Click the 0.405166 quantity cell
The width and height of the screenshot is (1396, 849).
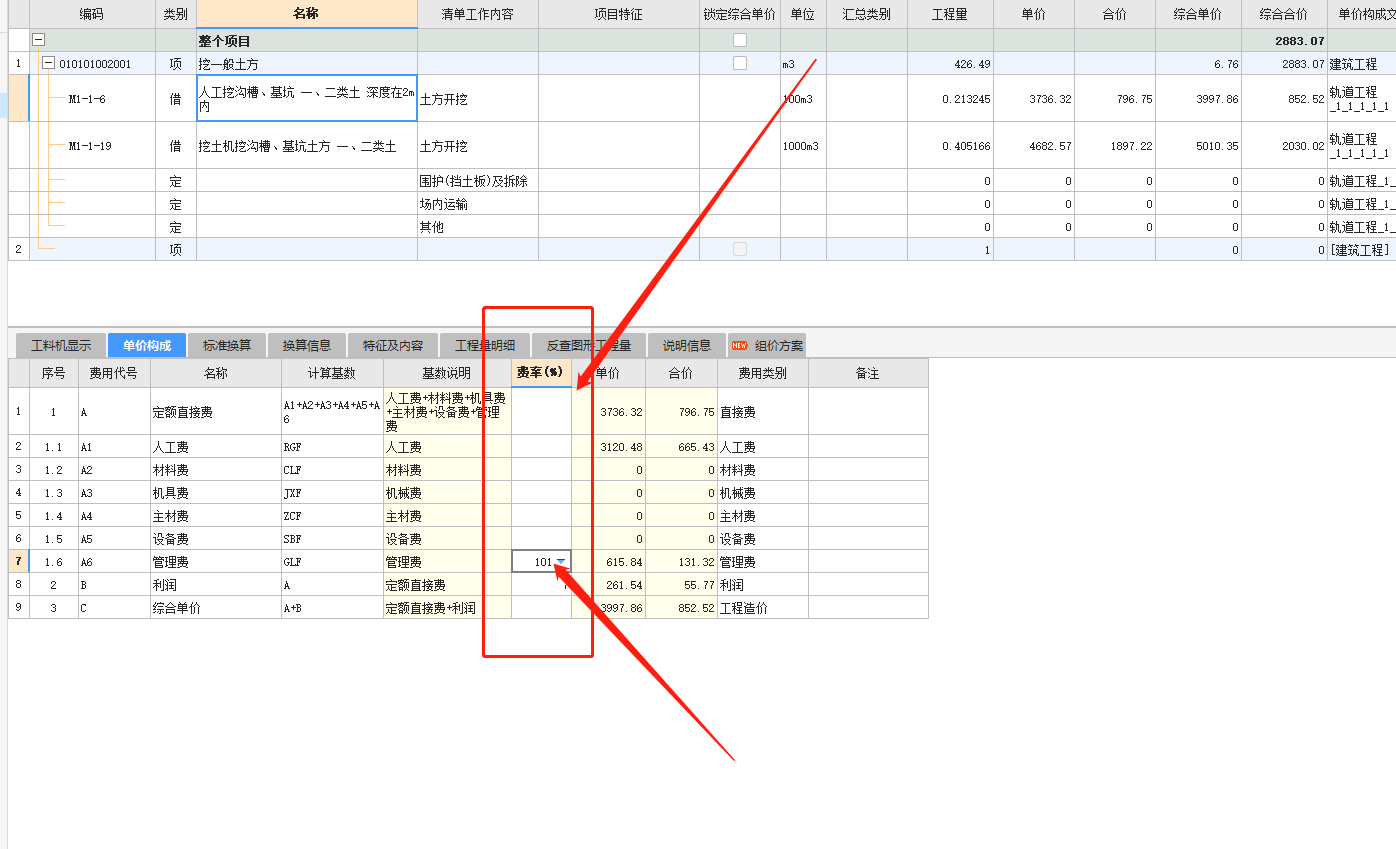tap(950, 146)
